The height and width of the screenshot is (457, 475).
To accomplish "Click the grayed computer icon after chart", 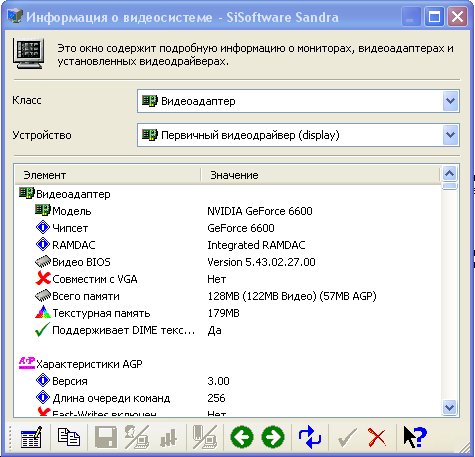I will tap(205, 437).
